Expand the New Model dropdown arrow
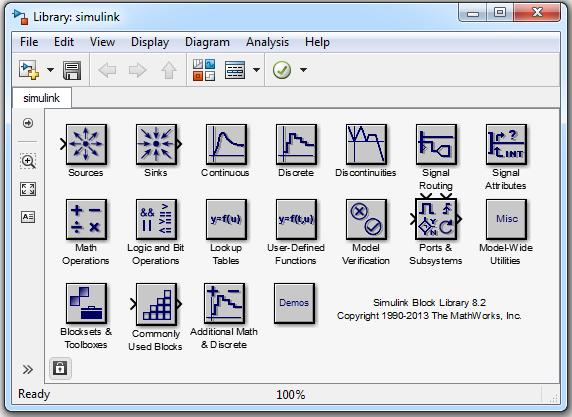 click(50, 70)
